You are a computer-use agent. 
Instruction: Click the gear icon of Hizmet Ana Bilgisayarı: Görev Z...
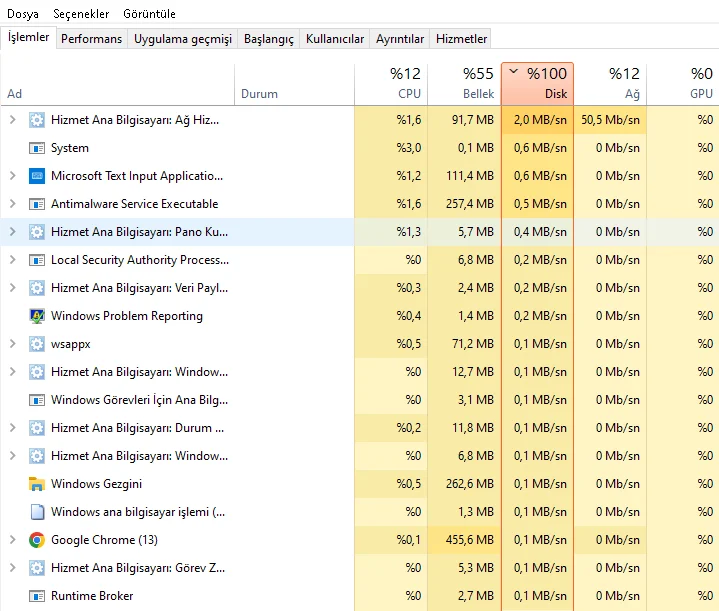tap(37, 568)
